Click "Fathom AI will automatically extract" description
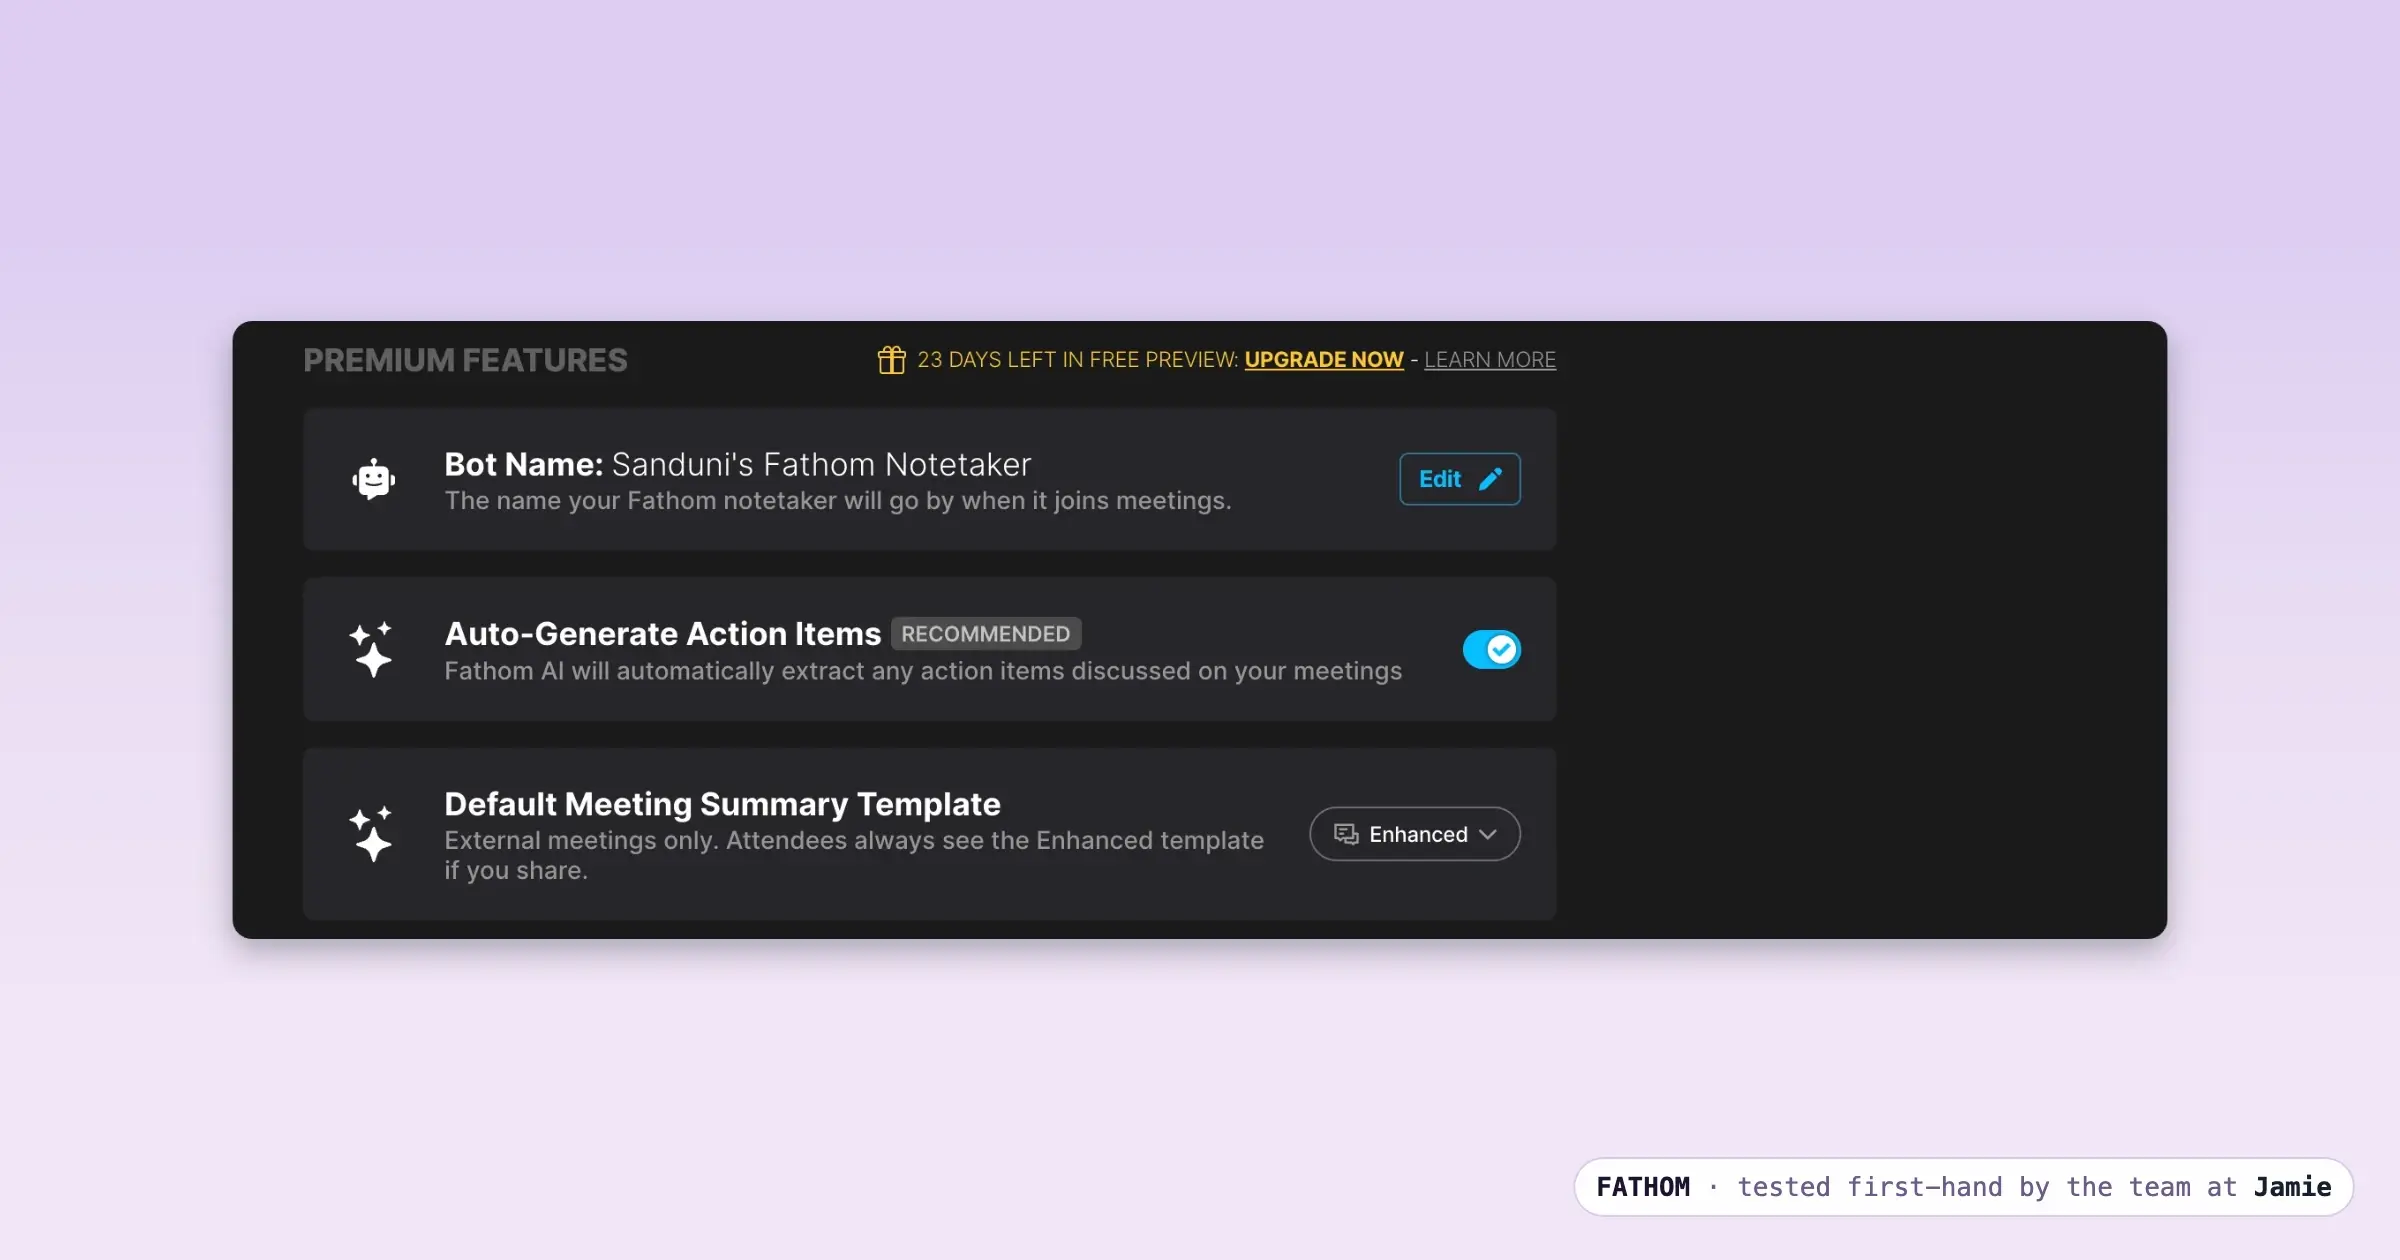 pos(923,671)
